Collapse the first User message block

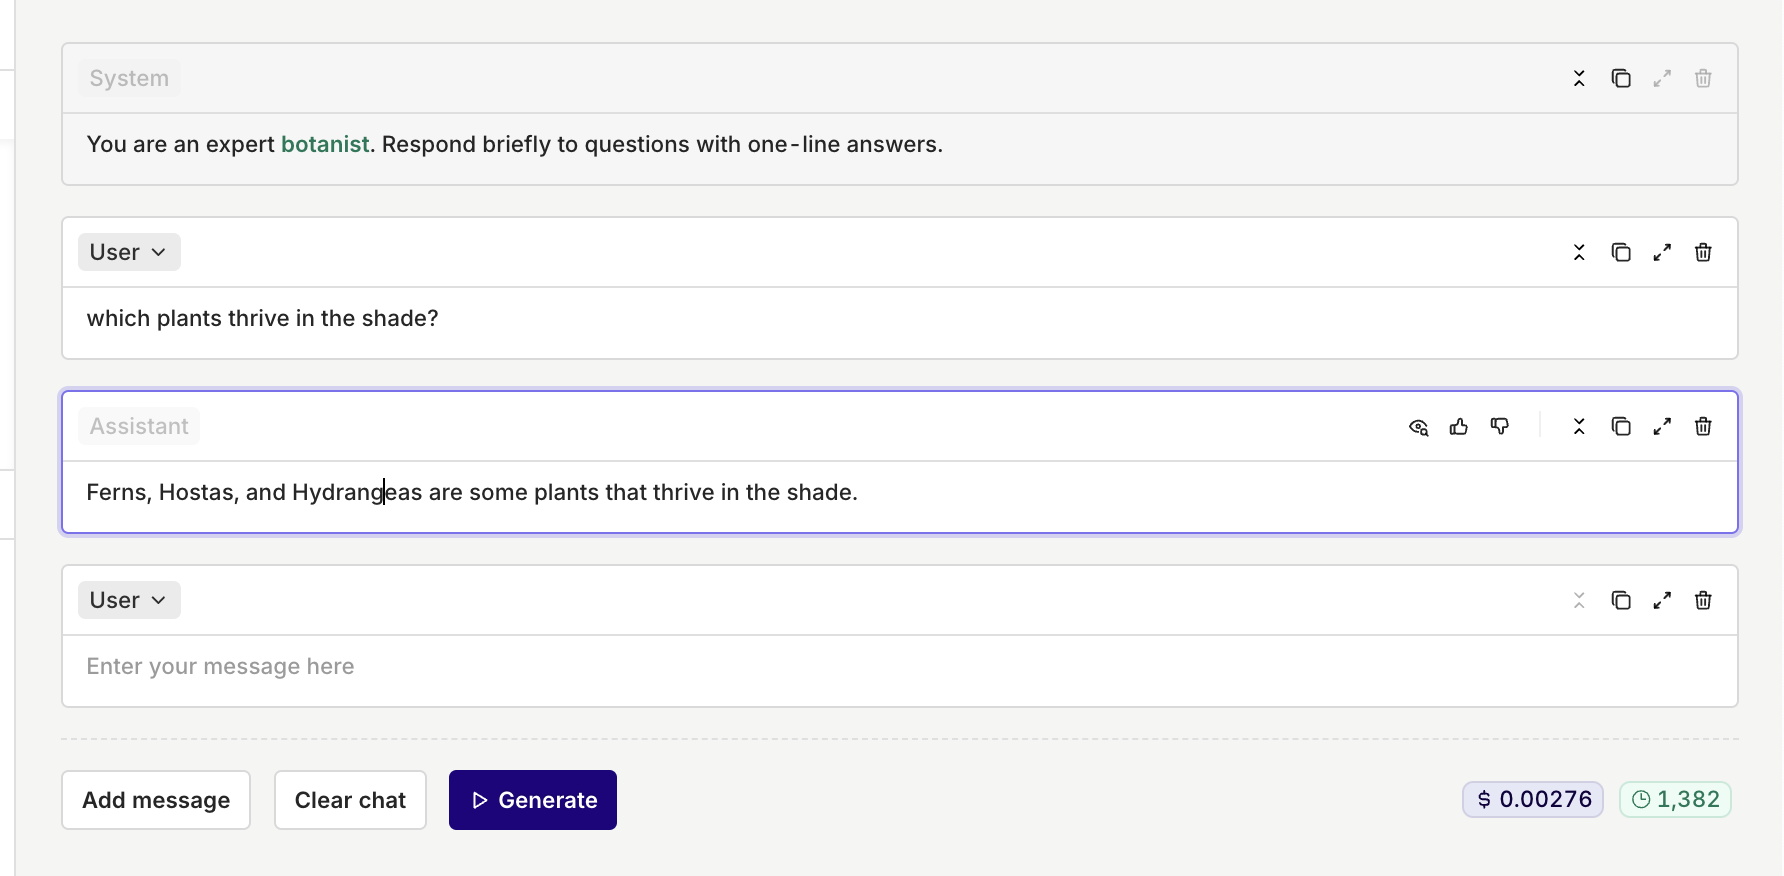[1579, 252]
